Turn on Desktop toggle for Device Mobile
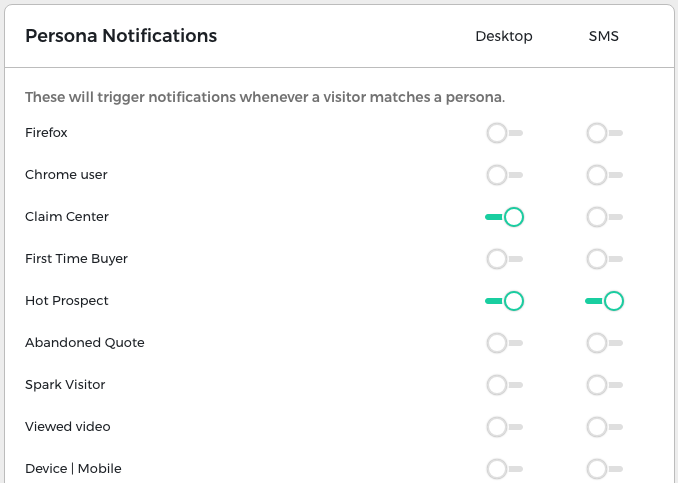Viewport: 678px width, 483px height. [504, 468]
